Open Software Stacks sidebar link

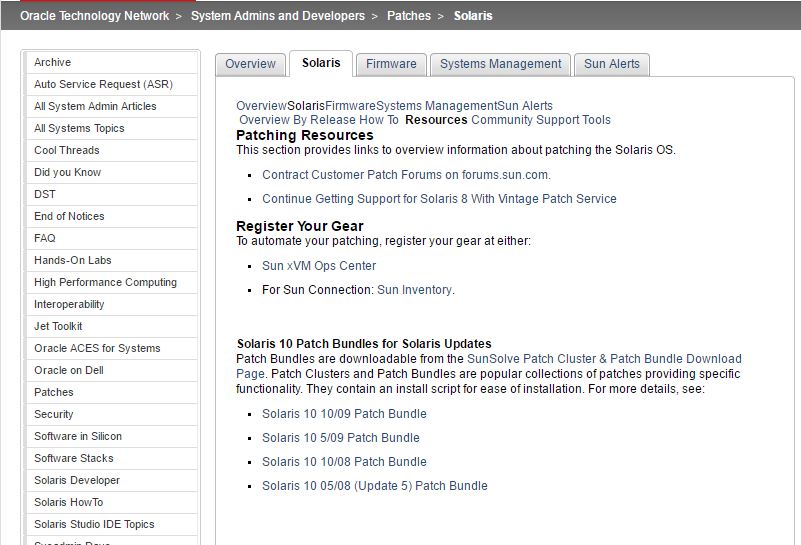click(111, 458)
